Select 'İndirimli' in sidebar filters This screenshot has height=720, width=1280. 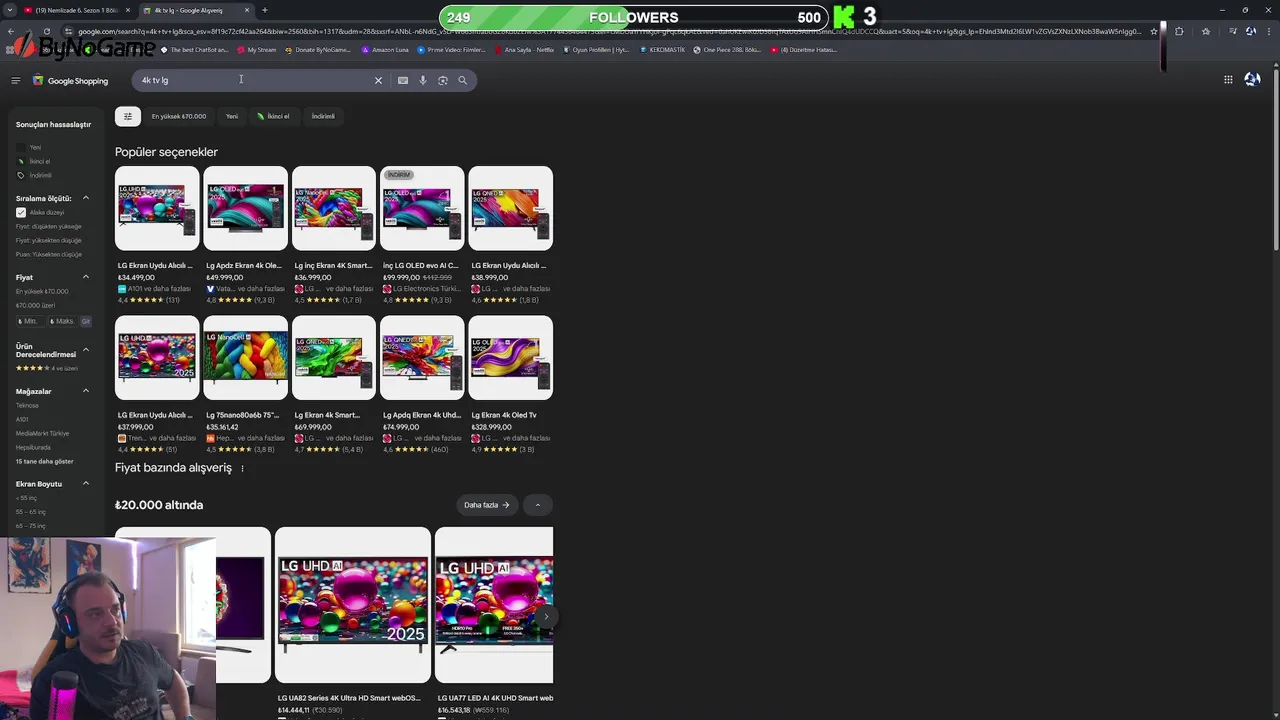tap(34, 175)
